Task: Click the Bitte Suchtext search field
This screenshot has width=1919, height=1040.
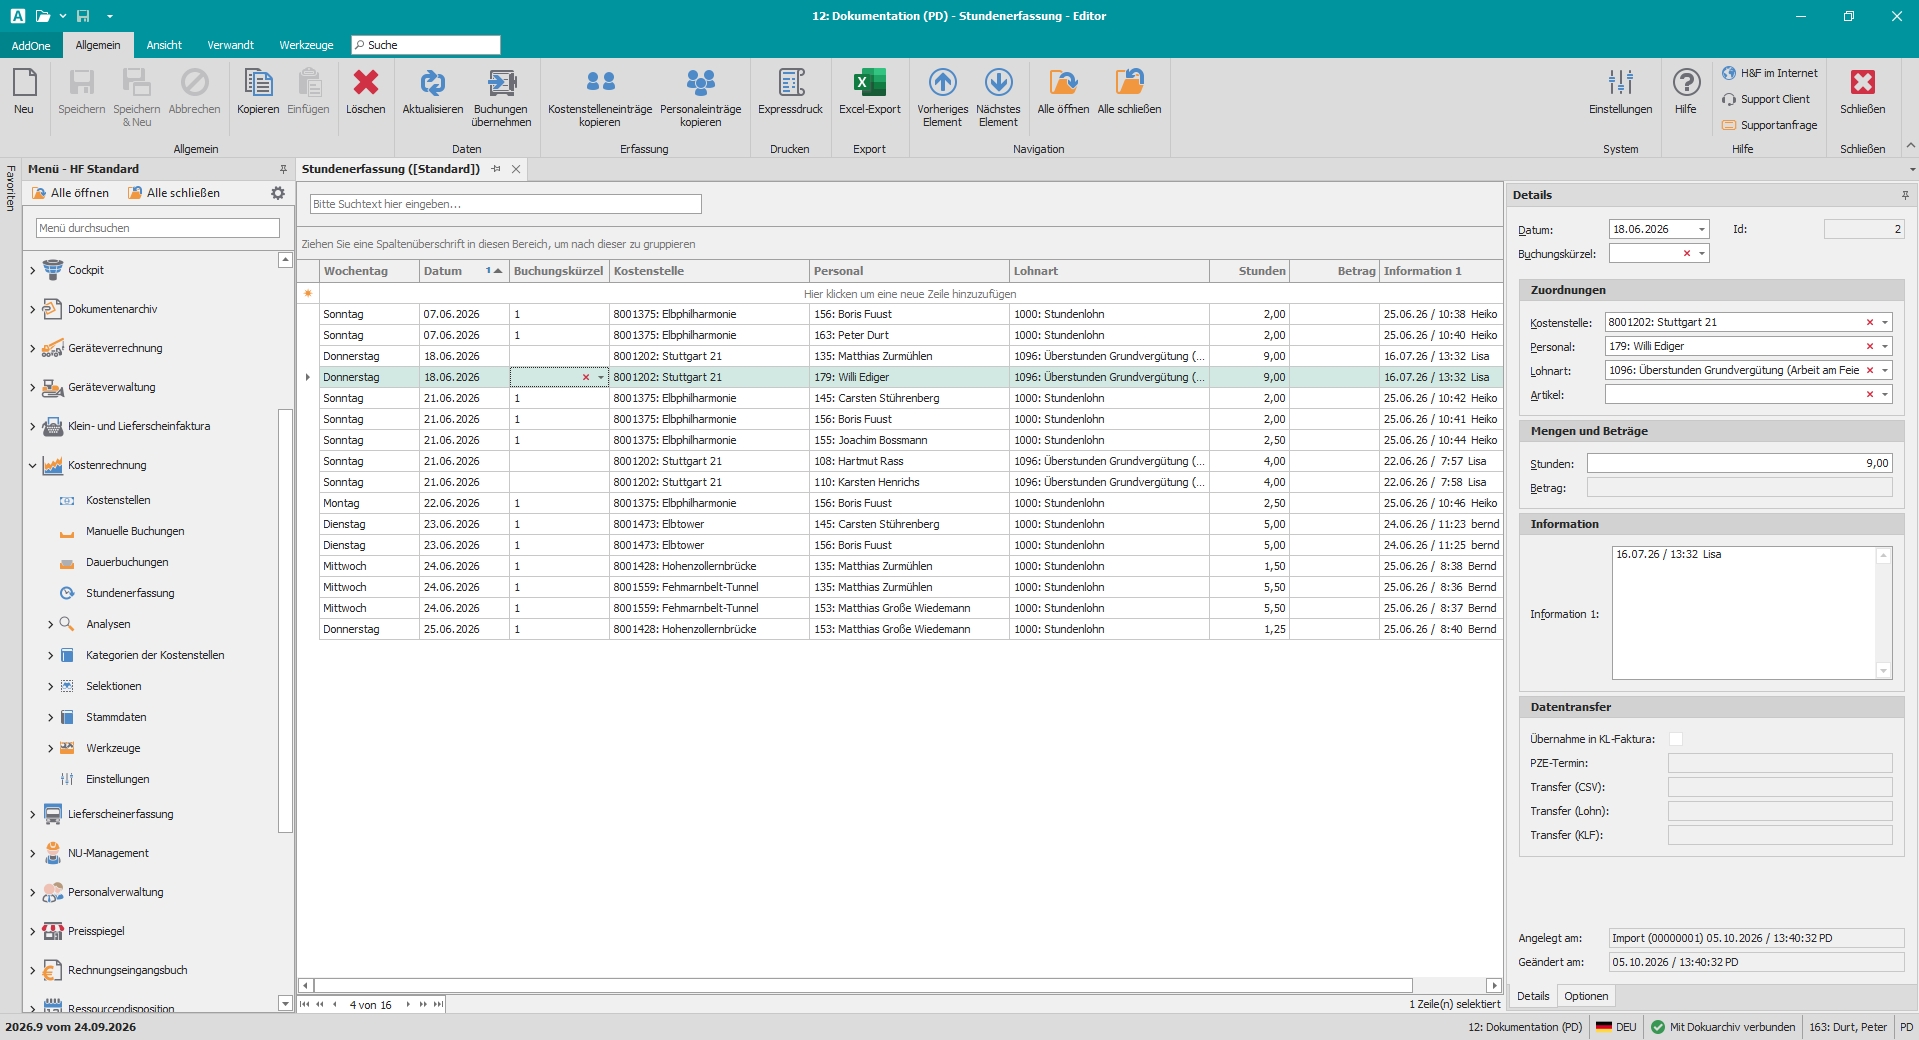Action: click(x=506, y=204)
